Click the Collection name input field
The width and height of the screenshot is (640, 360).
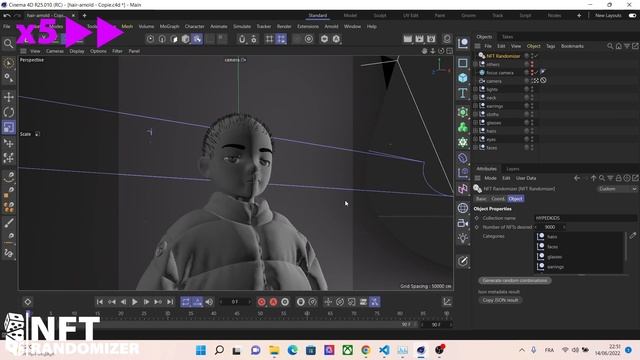pyautogui.click(x=585, y=218)
